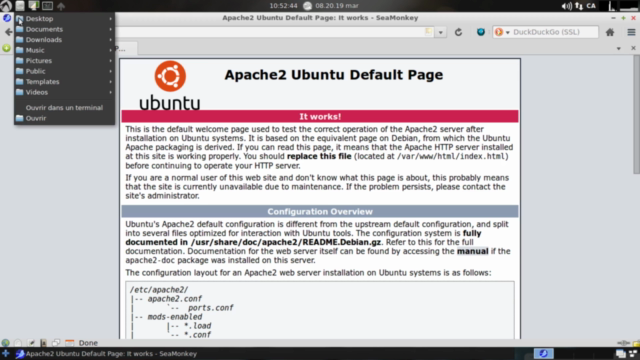
Task: Click the SeaMonkey pager thumbnail in bottom panel
Action: click(x=543, y=353)
